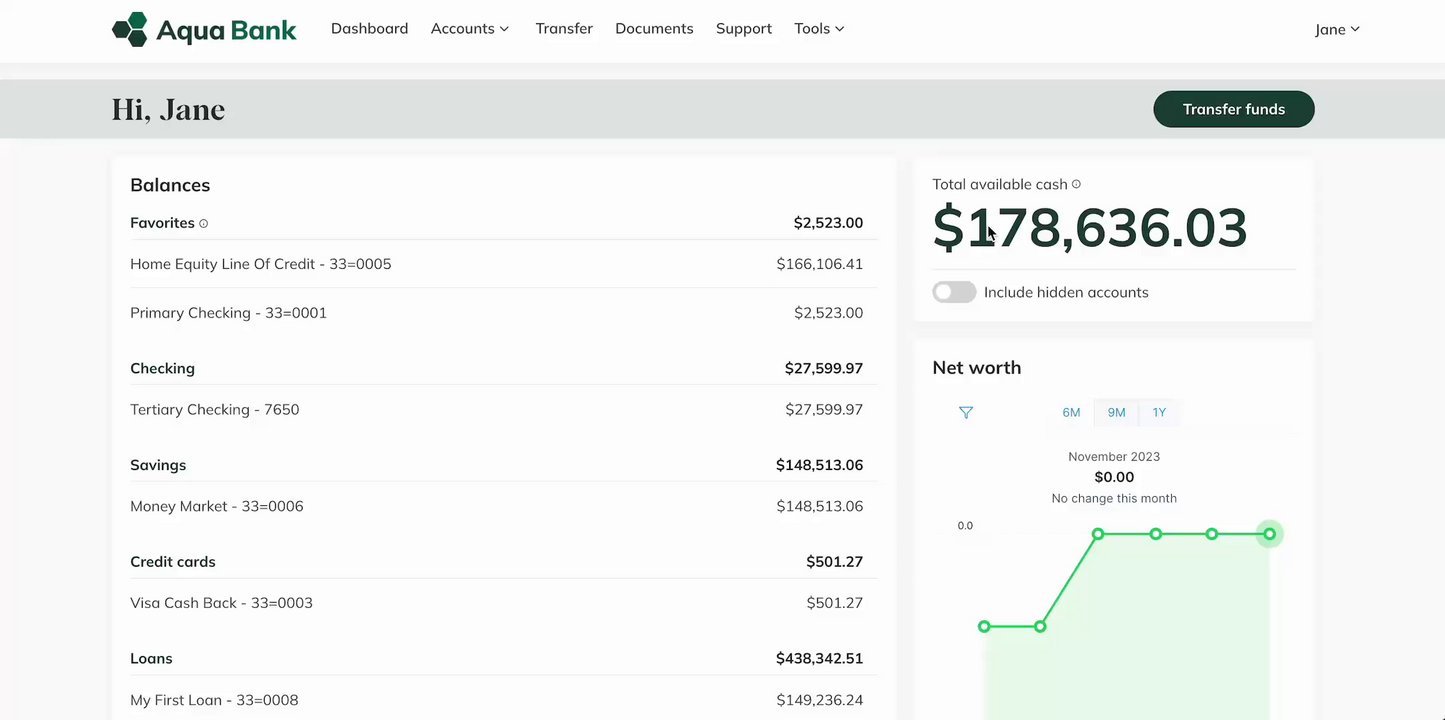Expand the Accounts dropdown menu
This screenshot has width=1445, height=720.
click(470, 29)
